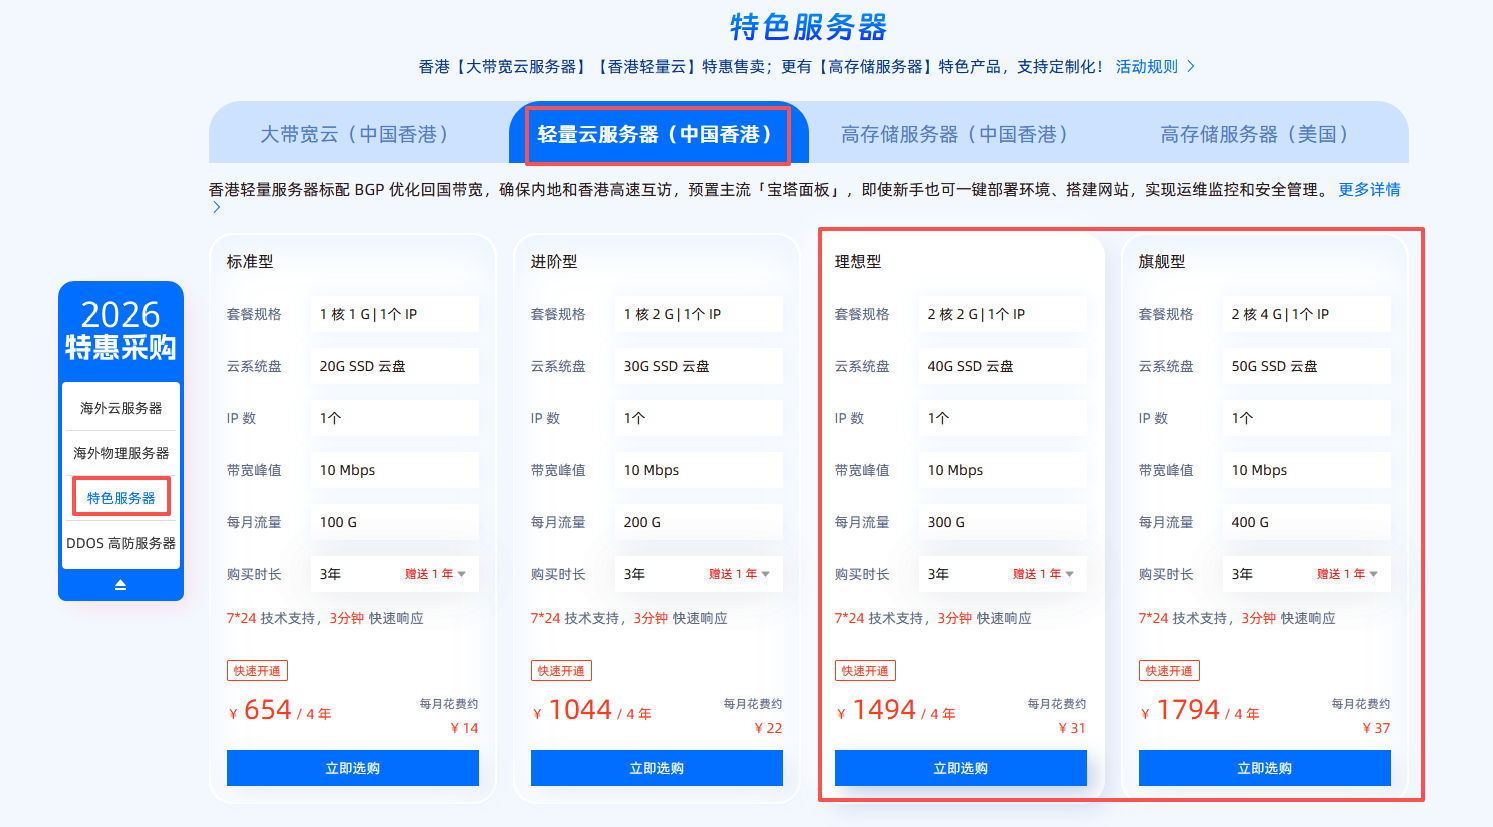This screenshot has width=1493, height=827.
Task: Expand the 购买时长 dropdown on 旗舰型 card
Action: [x=1306, y=573]
